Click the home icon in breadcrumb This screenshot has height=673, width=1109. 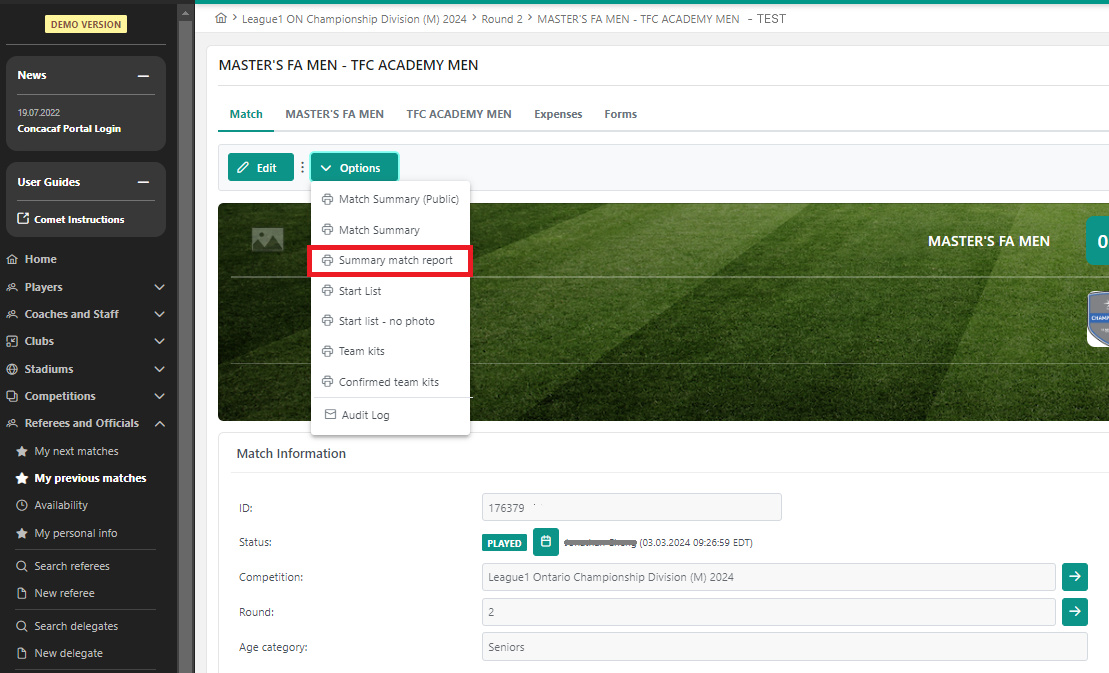[221, 19]
